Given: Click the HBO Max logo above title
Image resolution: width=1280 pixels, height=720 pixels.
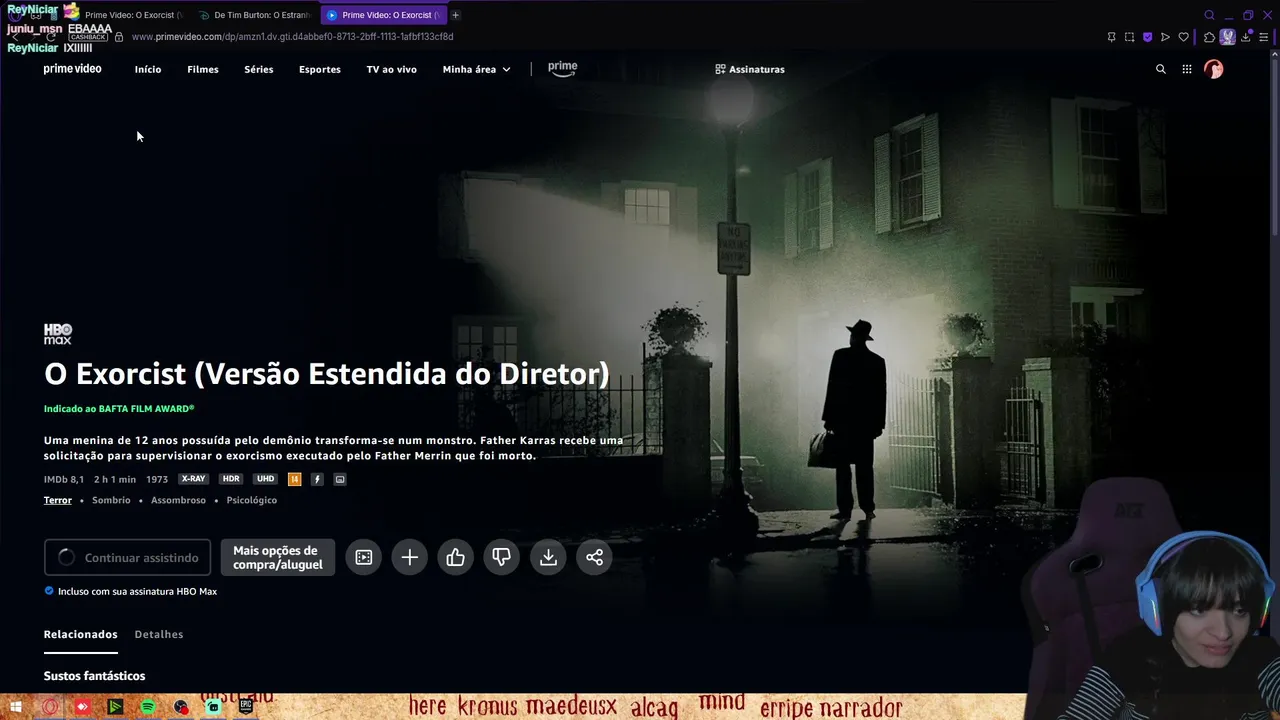Looking at the screenshot, I should click(x=58, y=334).
